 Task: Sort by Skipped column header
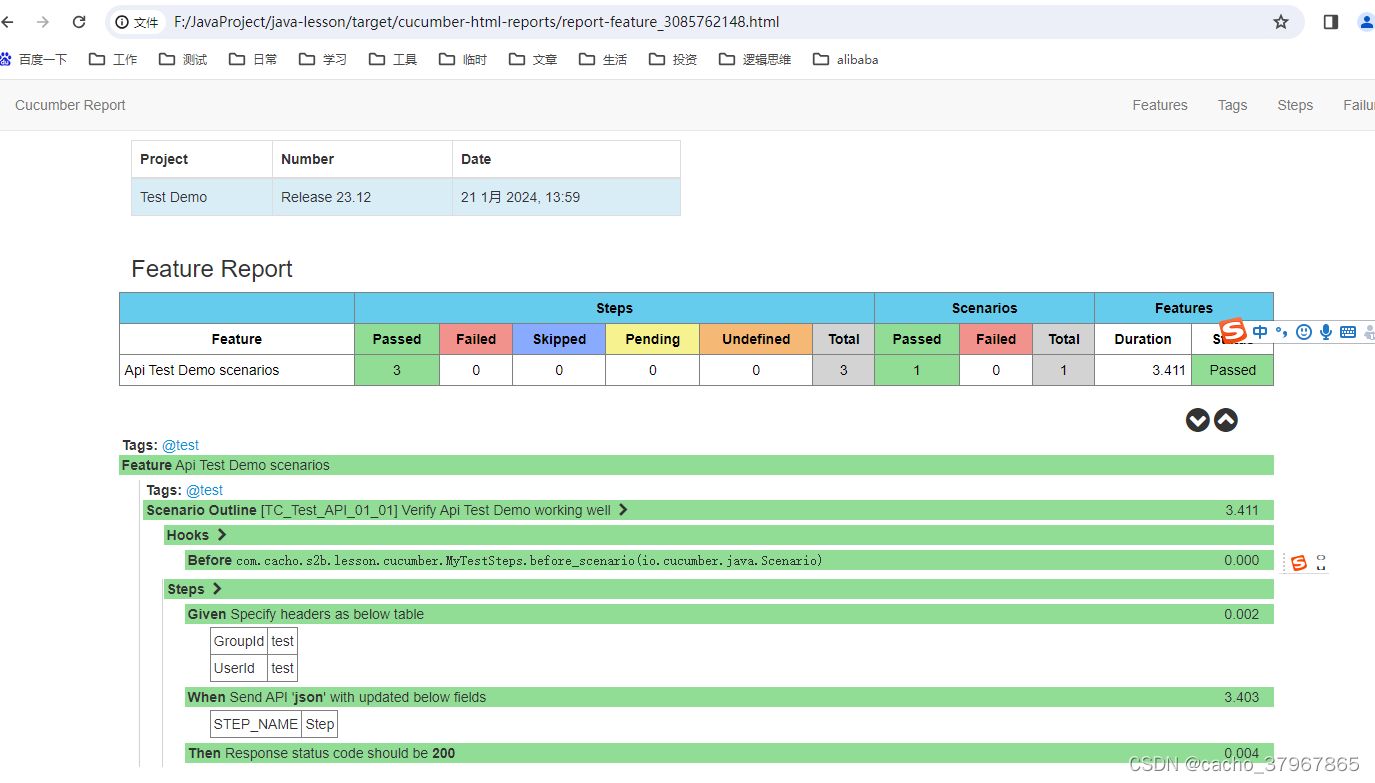tap(559, 339)
